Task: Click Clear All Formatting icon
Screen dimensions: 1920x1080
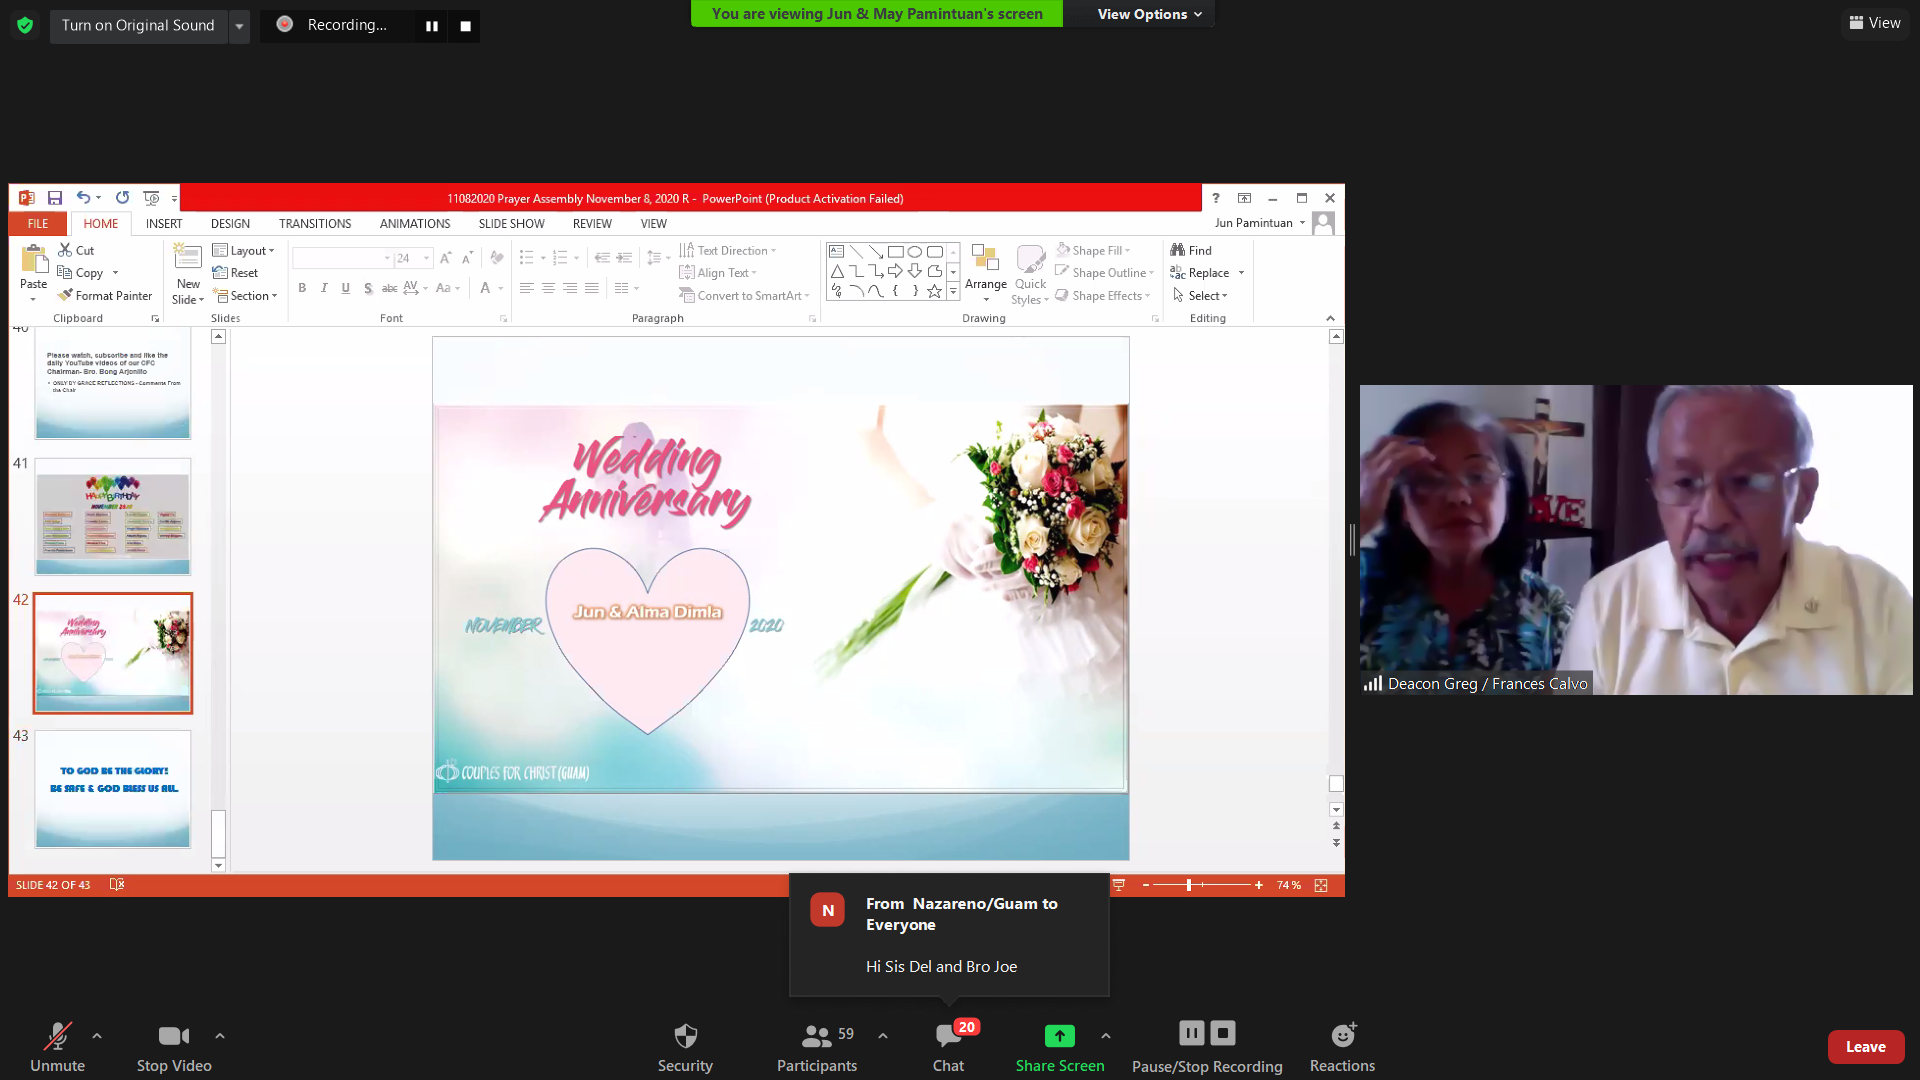Action: (497, 258)
